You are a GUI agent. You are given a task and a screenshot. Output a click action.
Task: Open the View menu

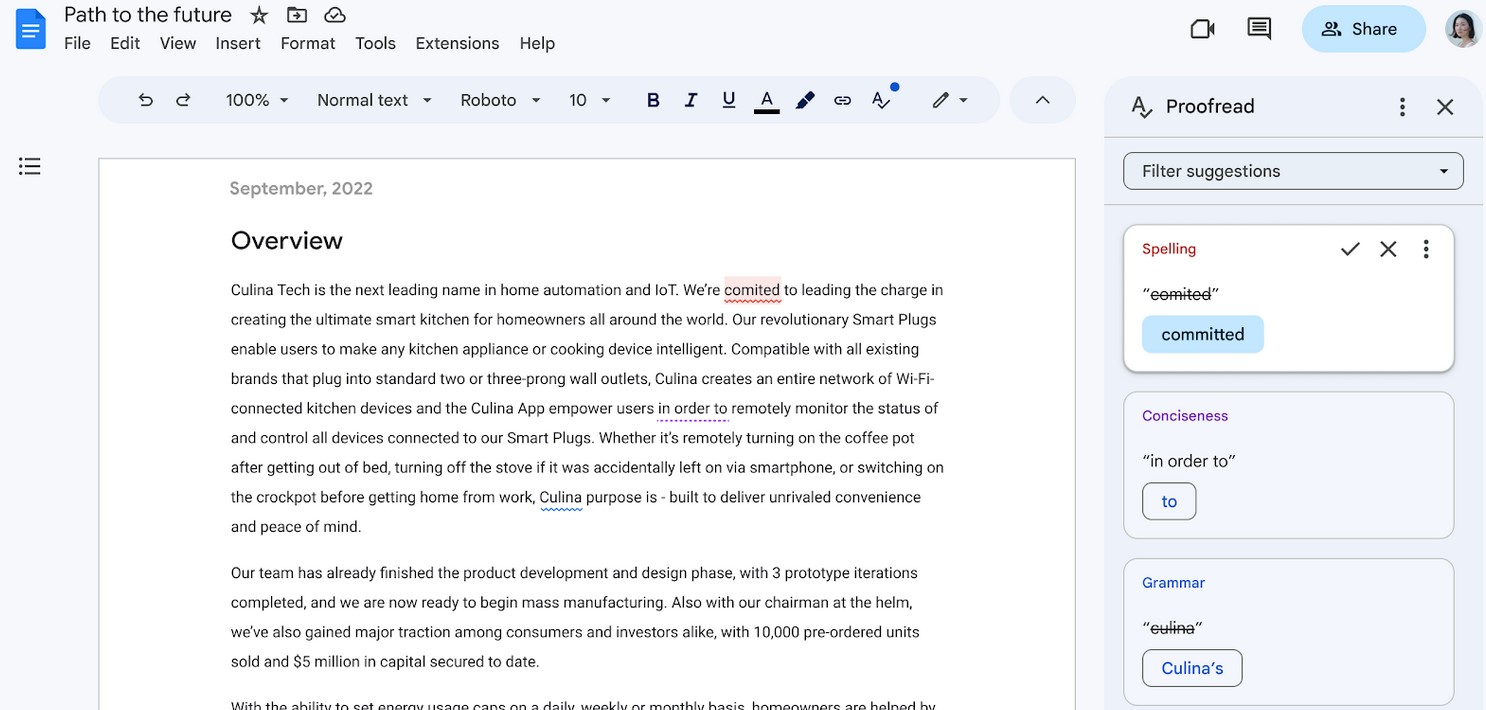178,43
